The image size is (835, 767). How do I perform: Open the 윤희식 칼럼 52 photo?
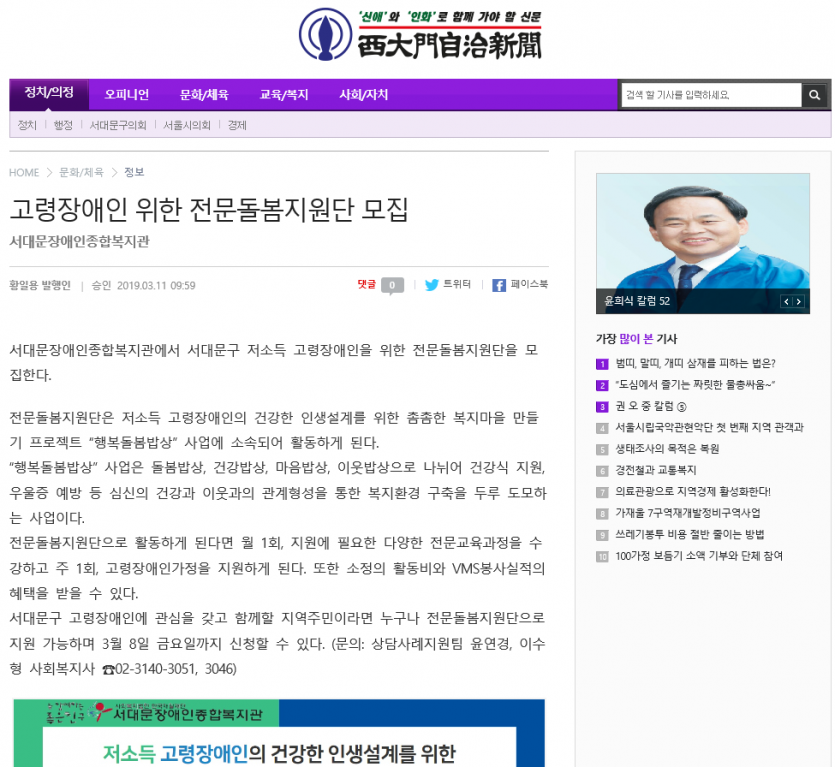(x=703, y=243)
